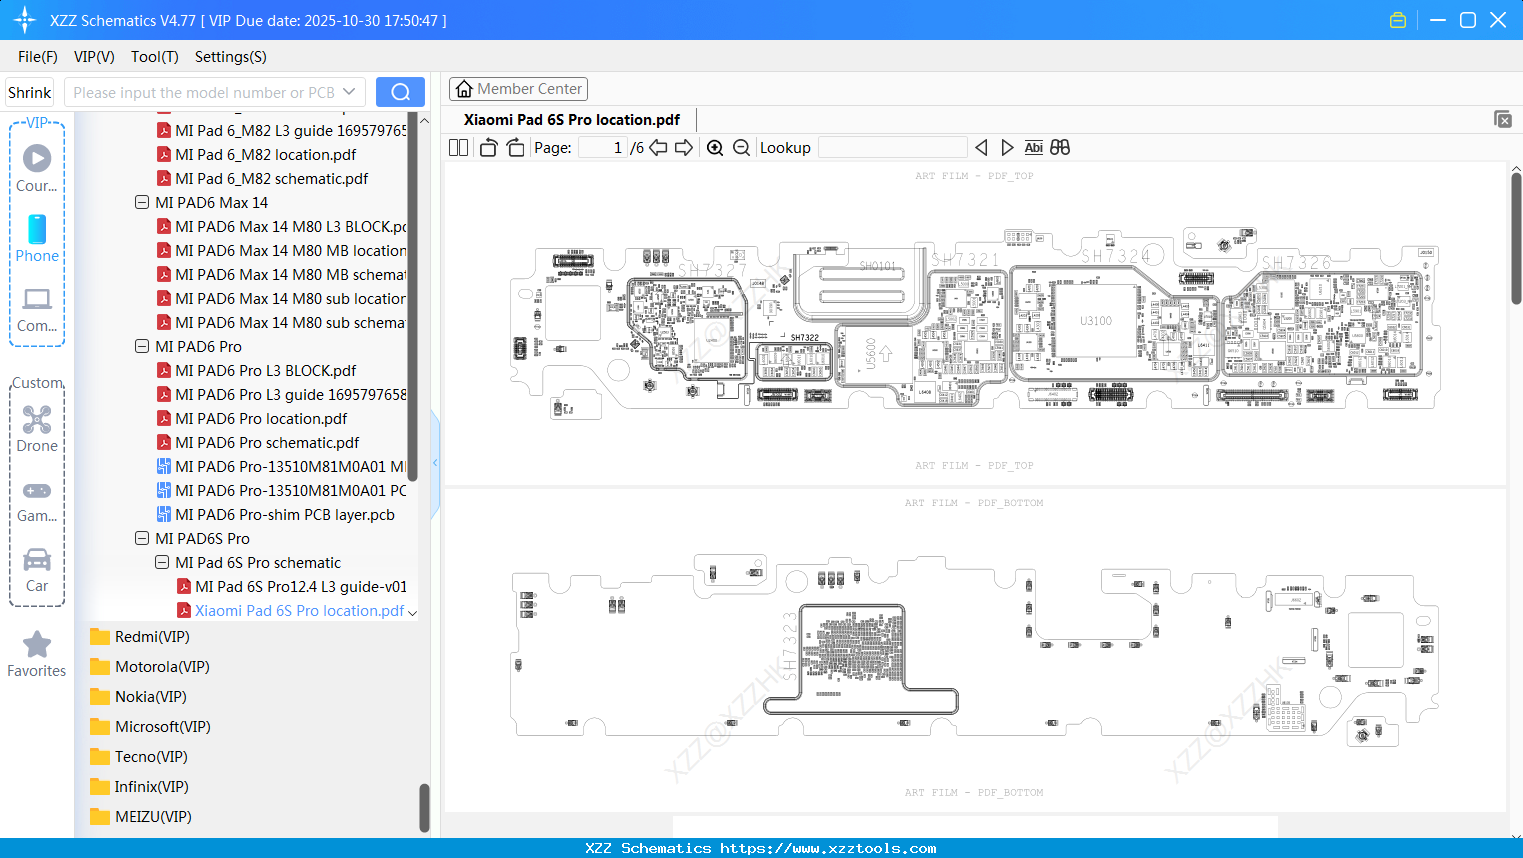Open the Tecno(VIP) folder
This screenshot has width=1523, height=858.
pos(139,757)
